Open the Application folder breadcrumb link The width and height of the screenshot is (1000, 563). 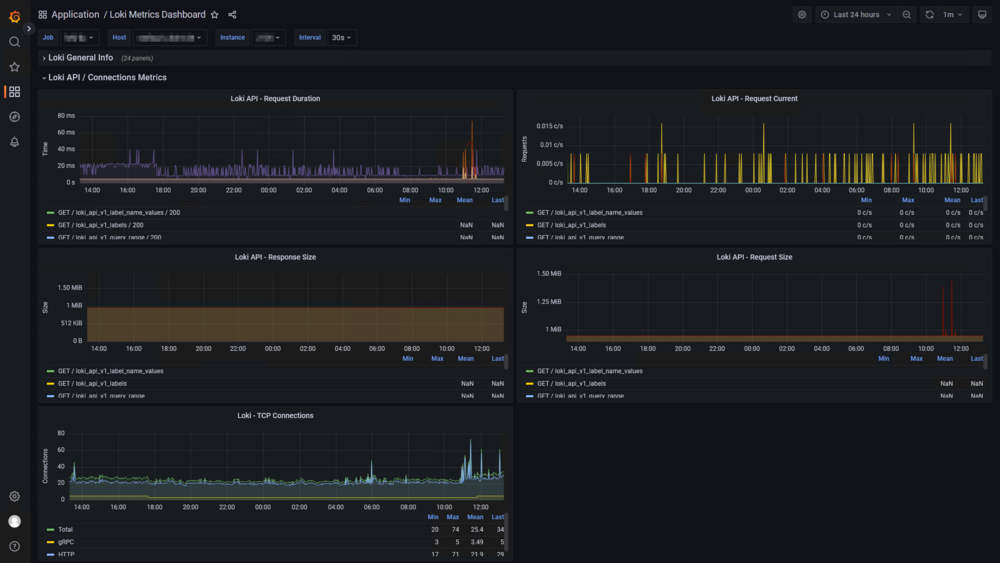pyautogui.click(x=75, y=15)
